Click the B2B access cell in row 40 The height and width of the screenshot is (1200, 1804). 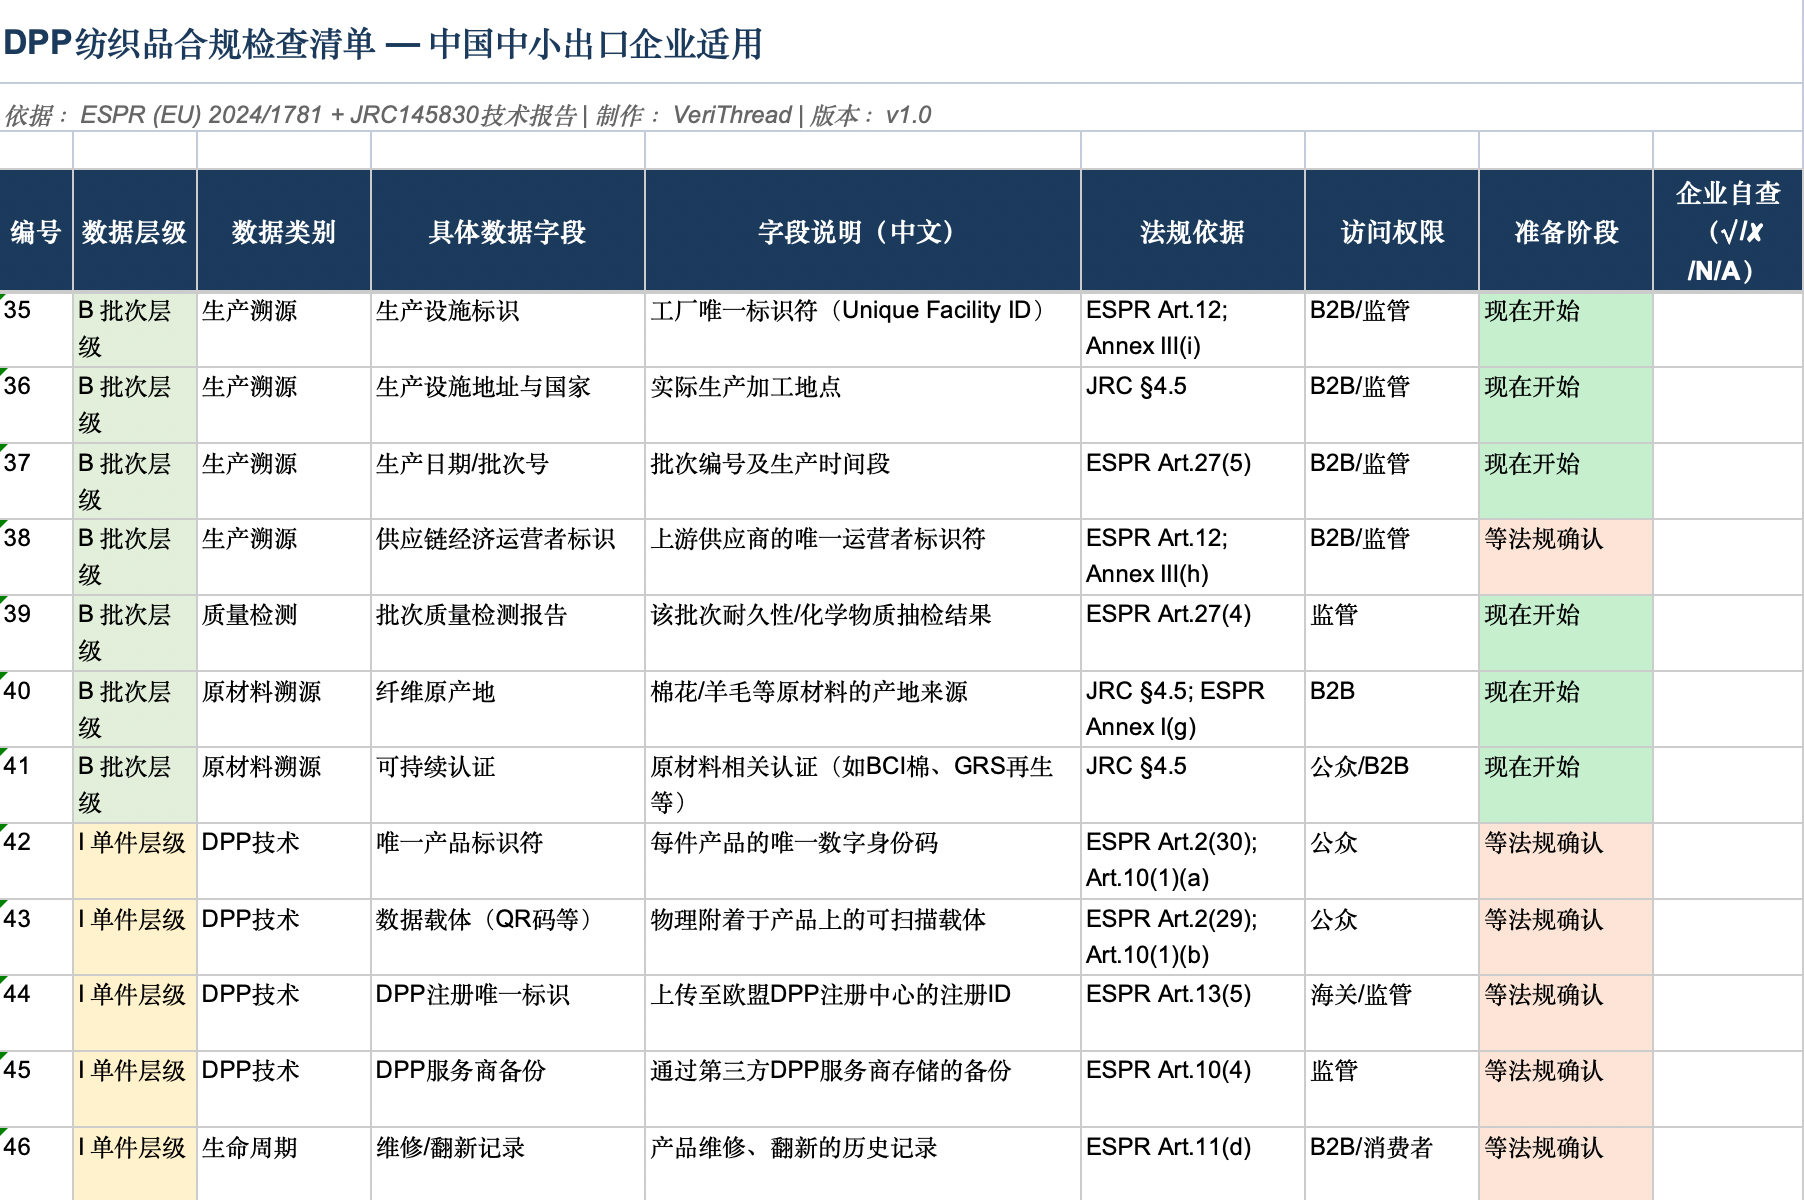(x=1392, y=709)
